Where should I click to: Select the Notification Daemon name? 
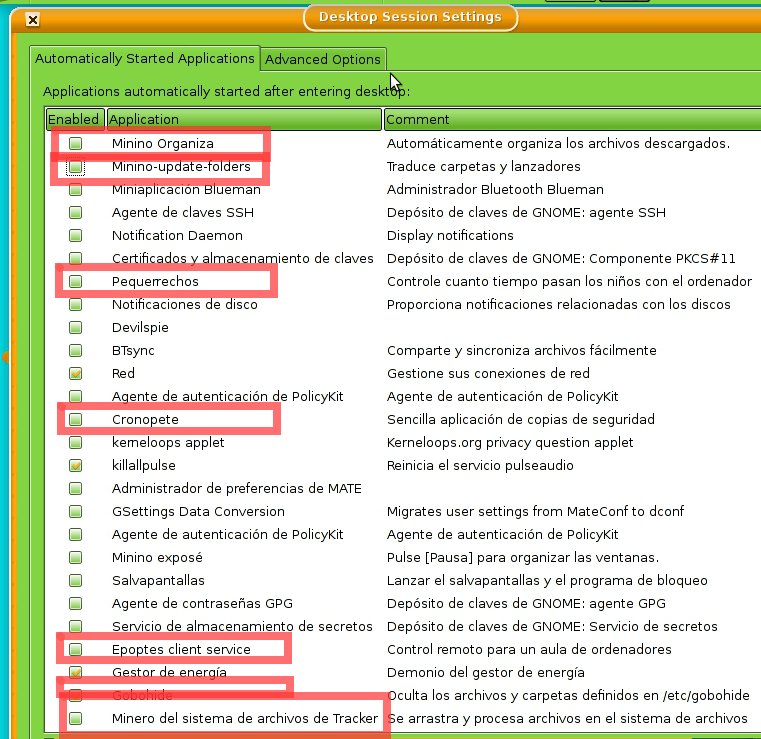click(177, 235)
